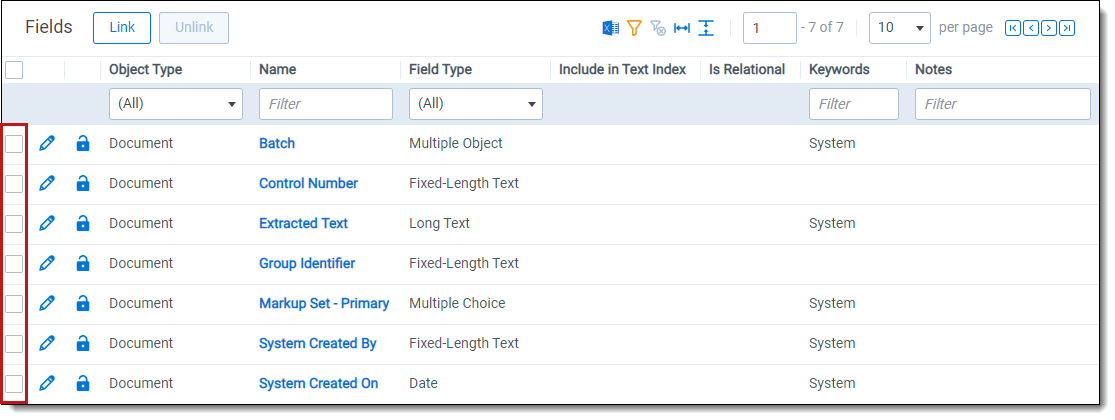Viewport: 1115px width, 420px height.
Task: Click the pencil icon for System Created On
Action: [47, 384]
